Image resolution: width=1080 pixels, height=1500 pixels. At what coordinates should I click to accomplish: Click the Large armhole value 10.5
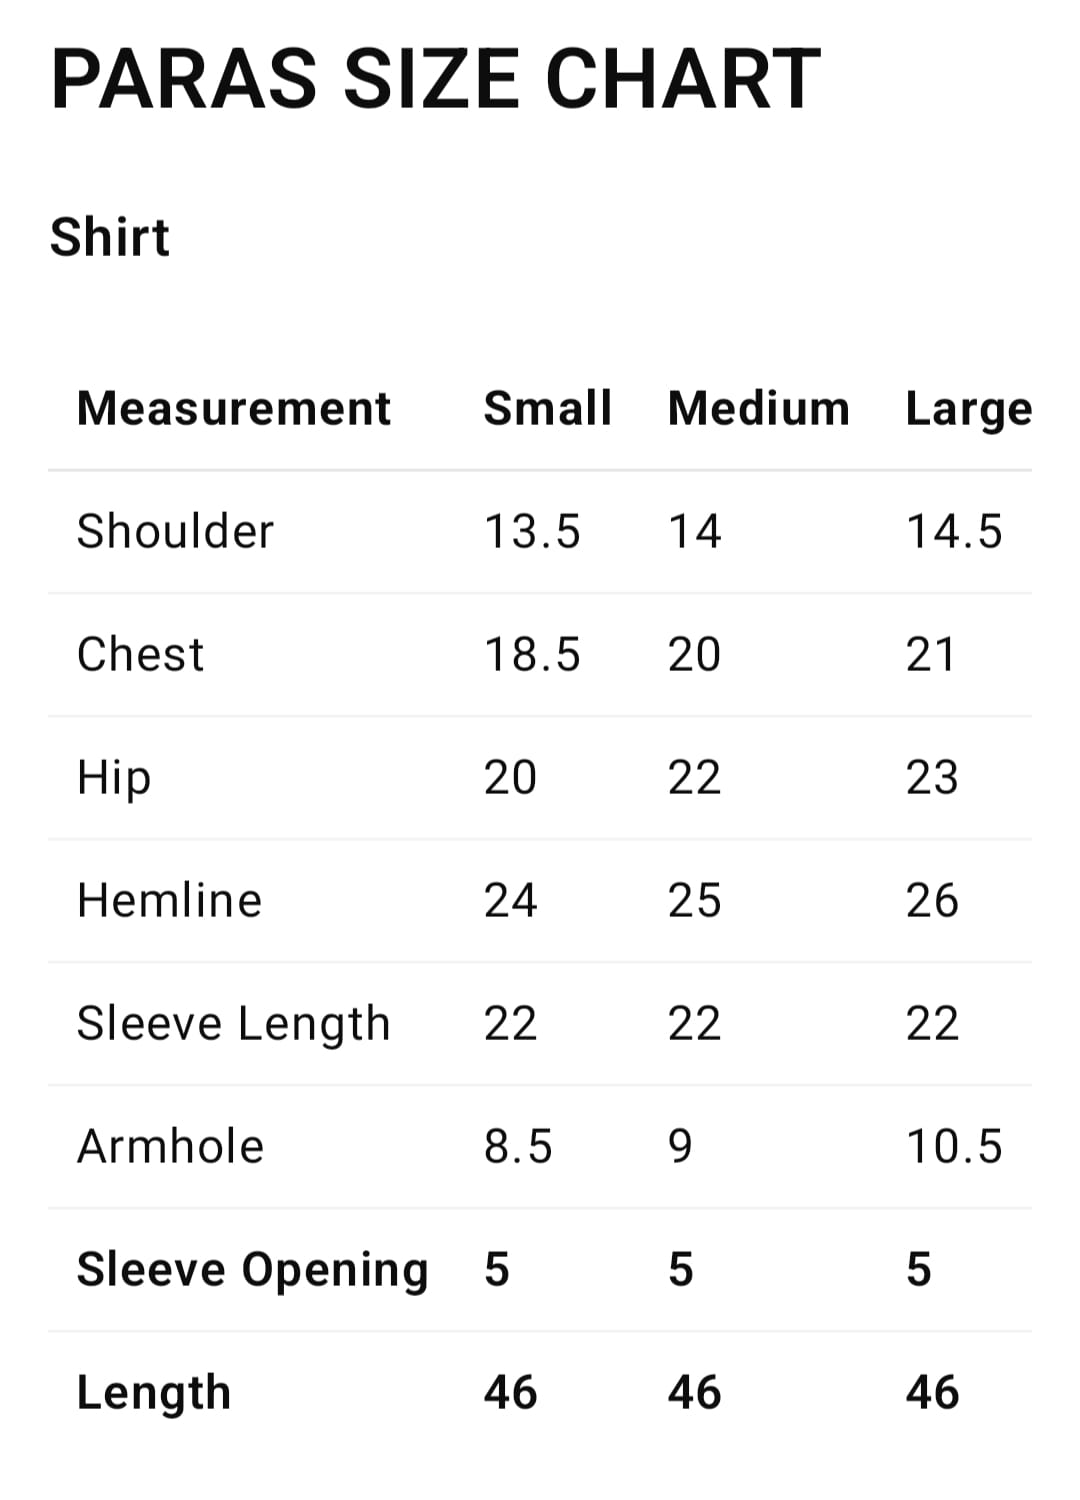click(x=953, y=1146)
